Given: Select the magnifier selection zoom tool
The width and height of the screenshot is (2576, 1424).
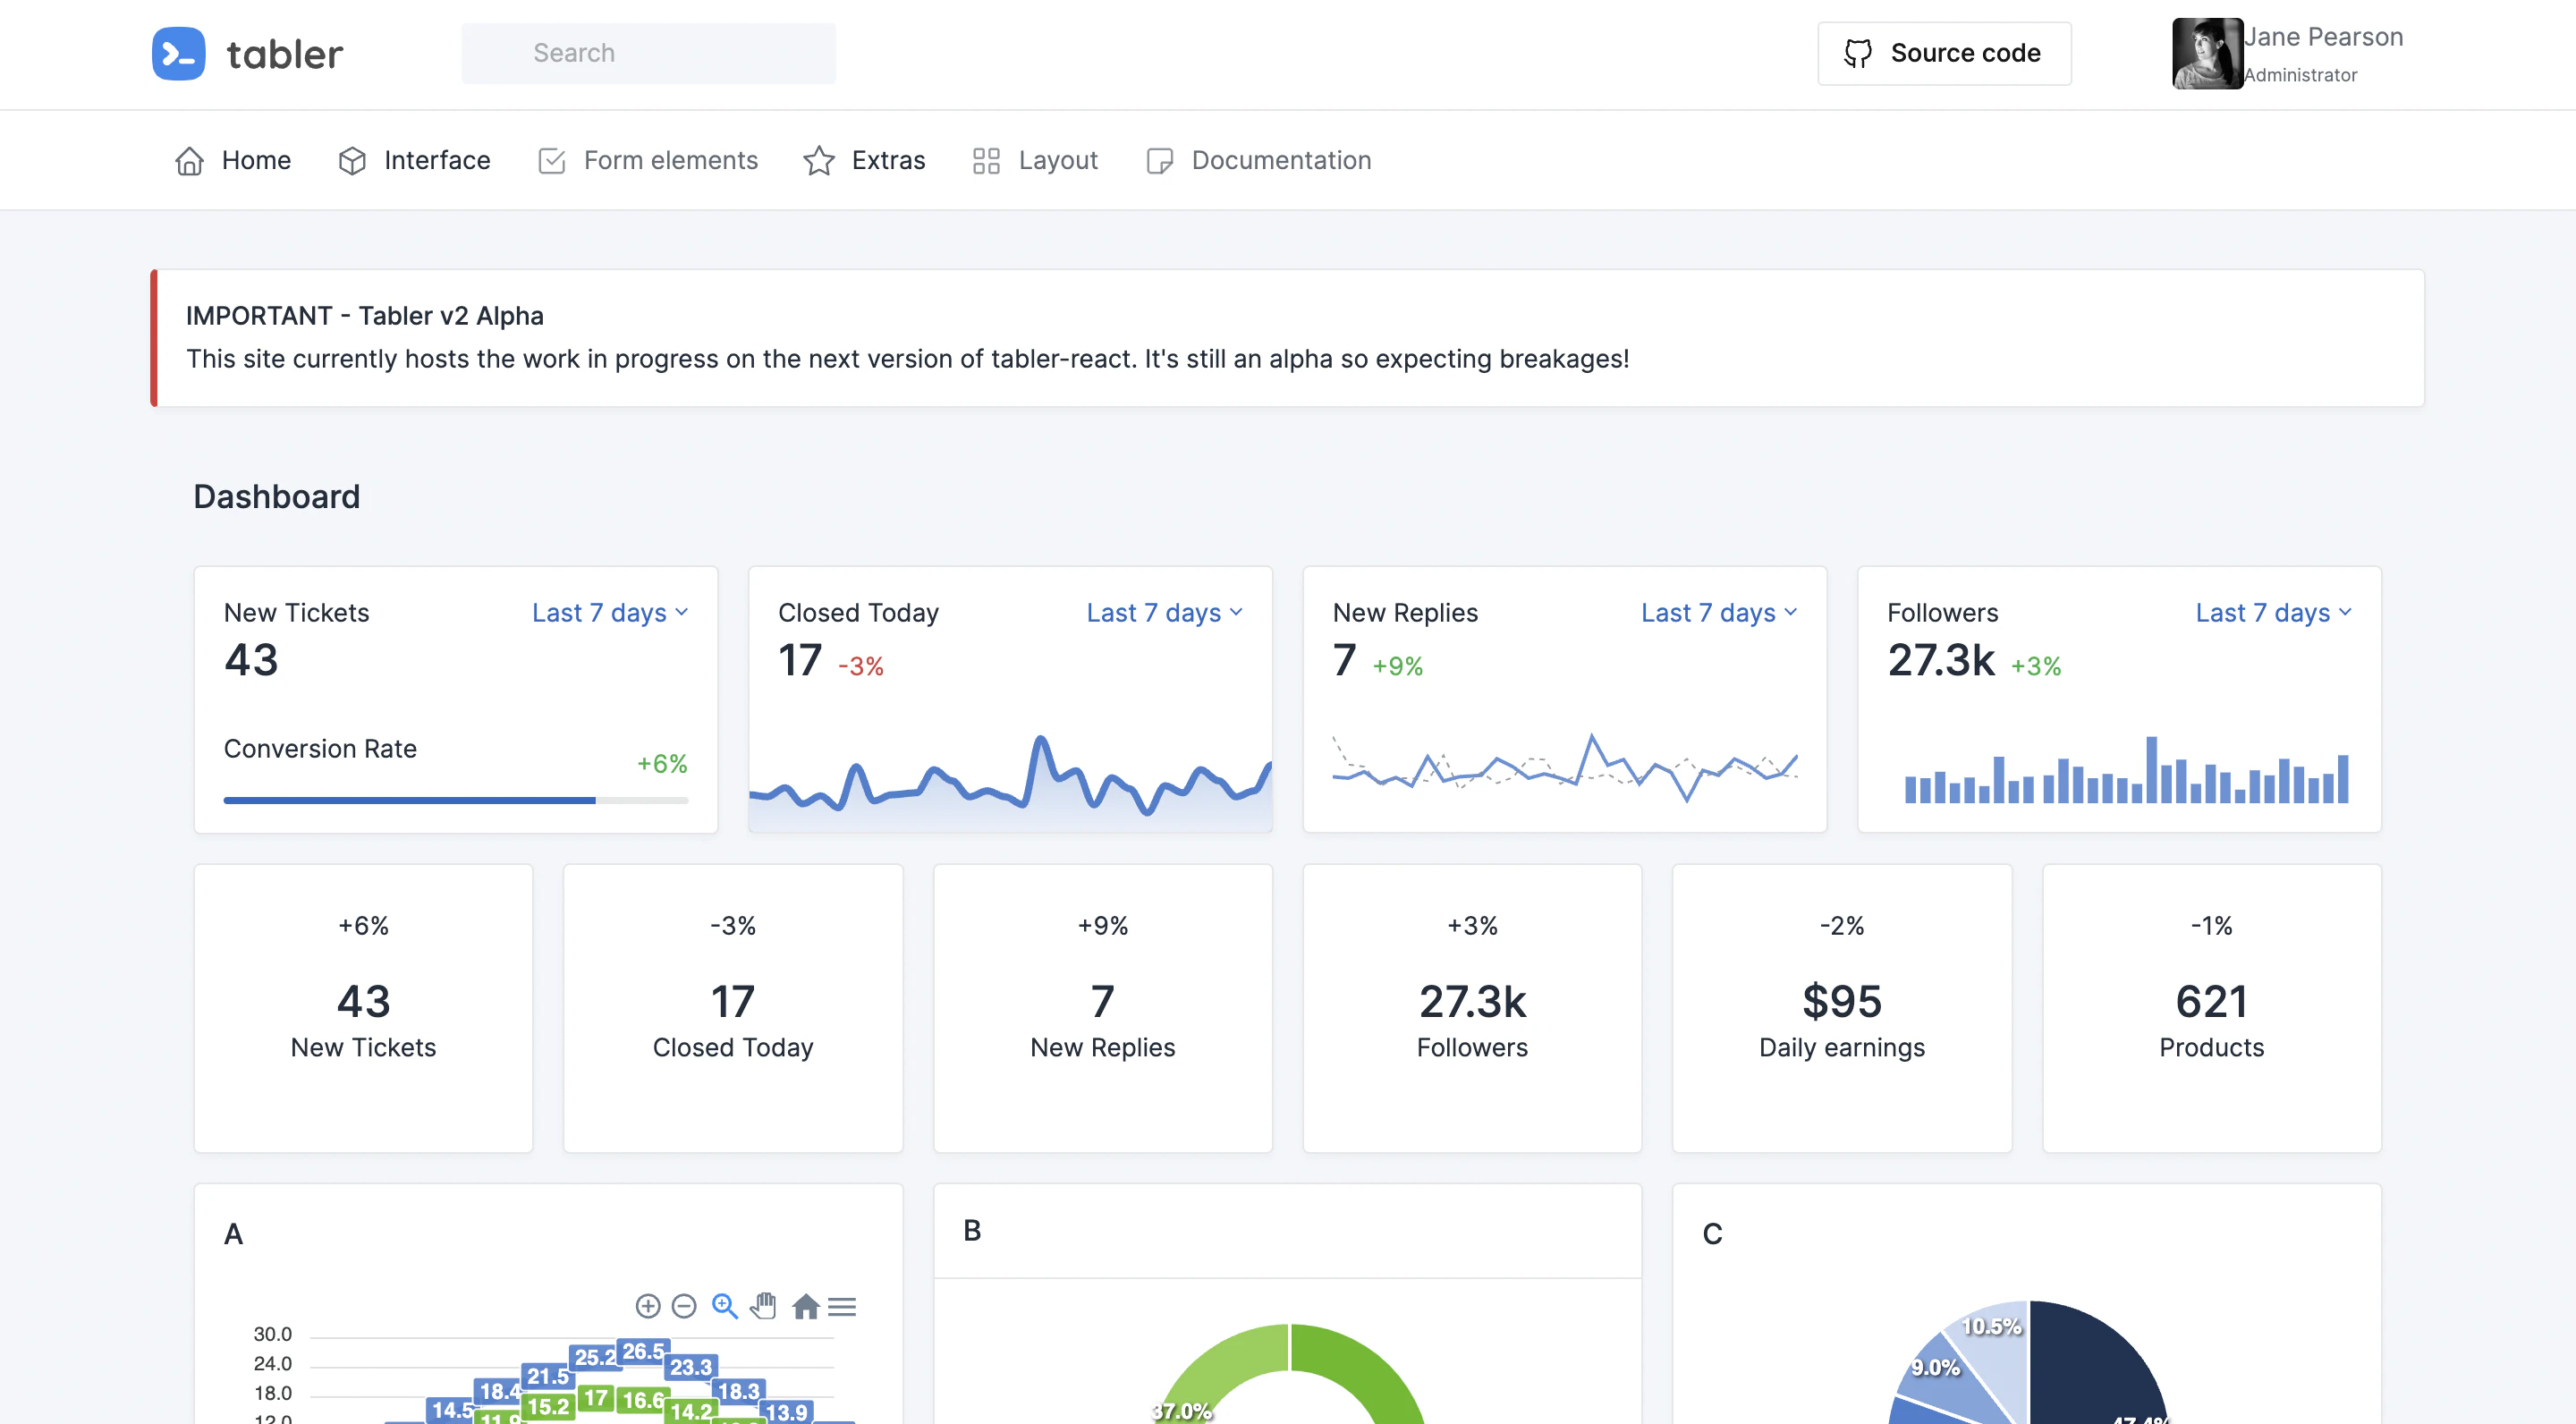Looking at the screenshot, I should tap(725, 1306).
